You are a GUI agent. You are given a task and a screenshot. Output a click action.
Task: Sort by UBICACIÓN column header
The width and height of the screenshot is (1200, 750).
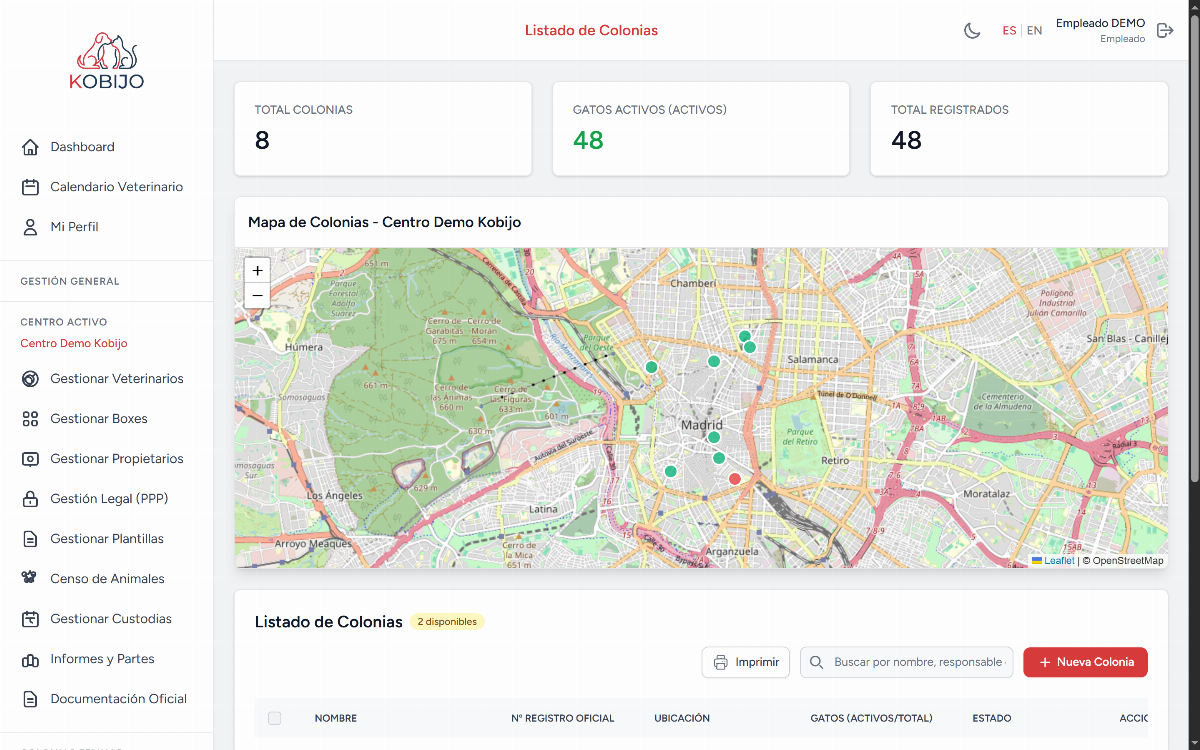click(682, 718)
